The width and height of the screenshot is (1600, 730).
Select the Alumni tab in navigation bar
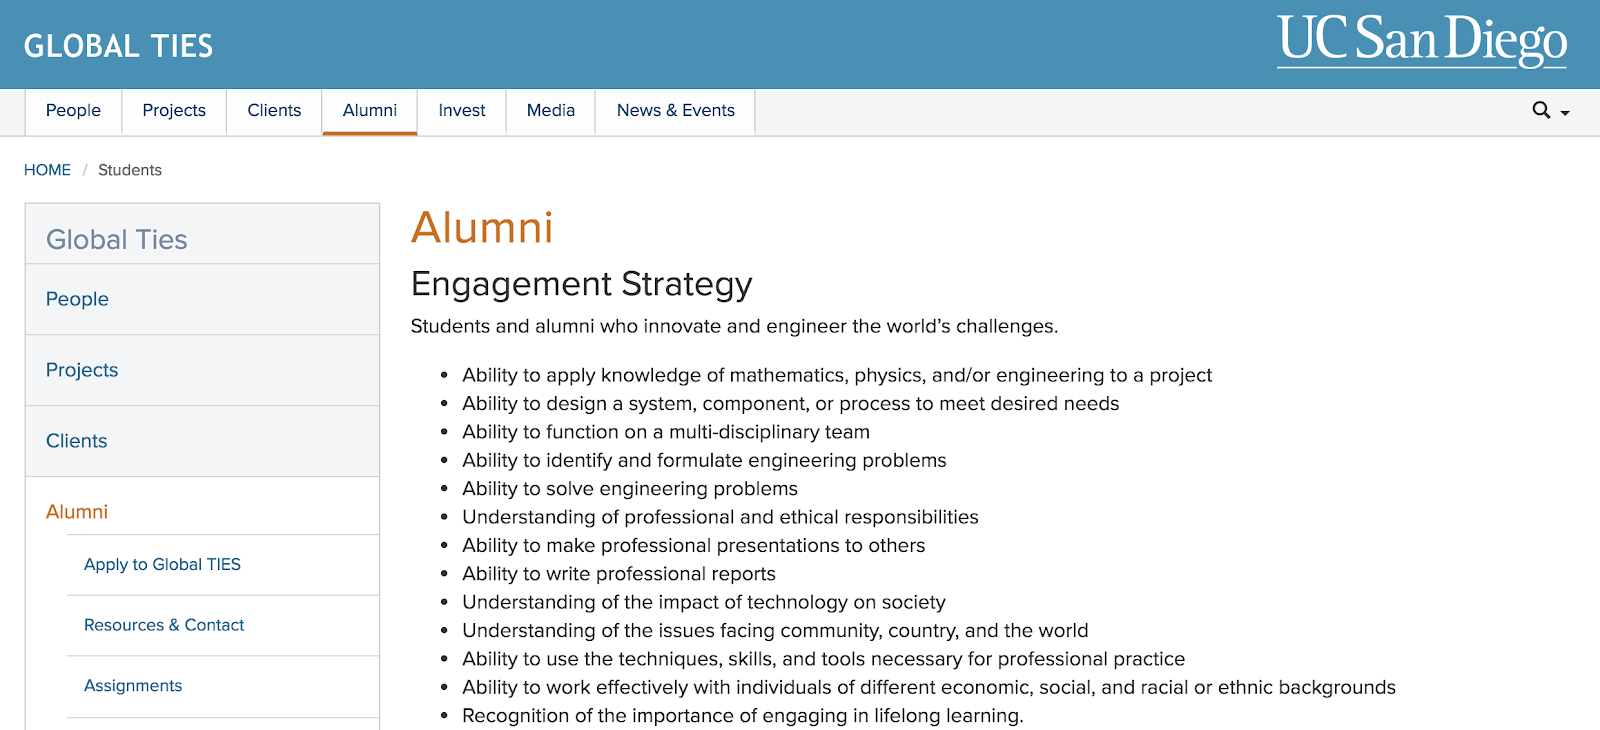(370, 111)
